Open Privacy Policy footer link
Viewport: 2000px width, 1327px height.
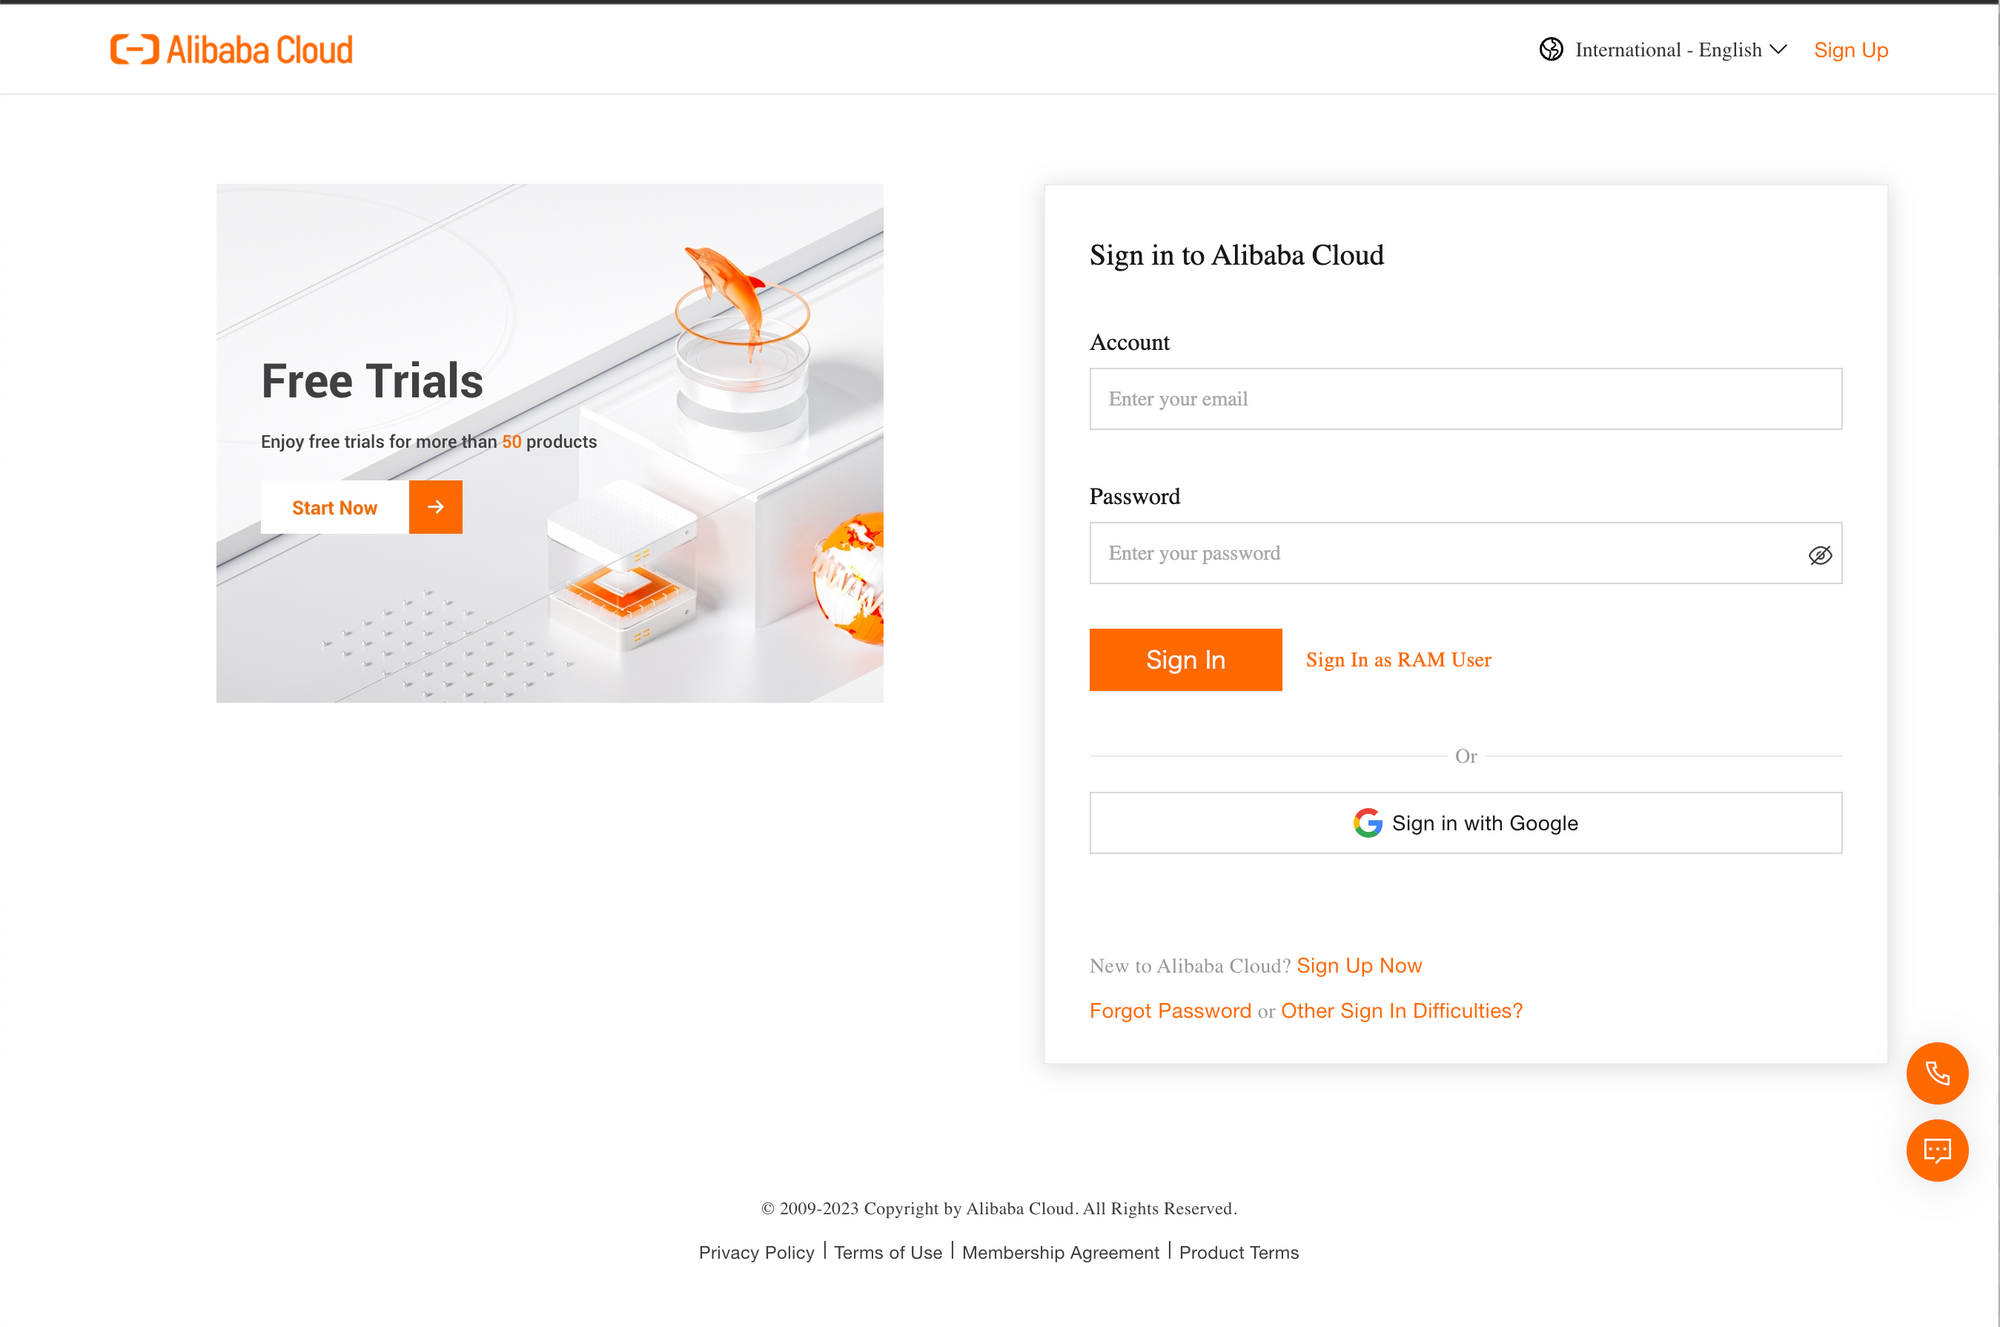coord(756,1252)
